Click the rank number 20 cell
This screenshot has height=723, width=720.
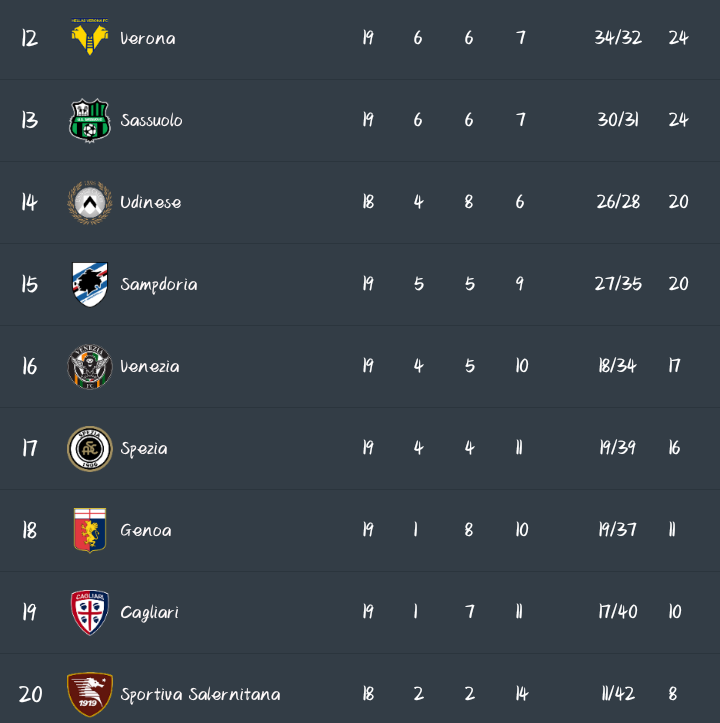pyautogui.click(x=30, y=694)
